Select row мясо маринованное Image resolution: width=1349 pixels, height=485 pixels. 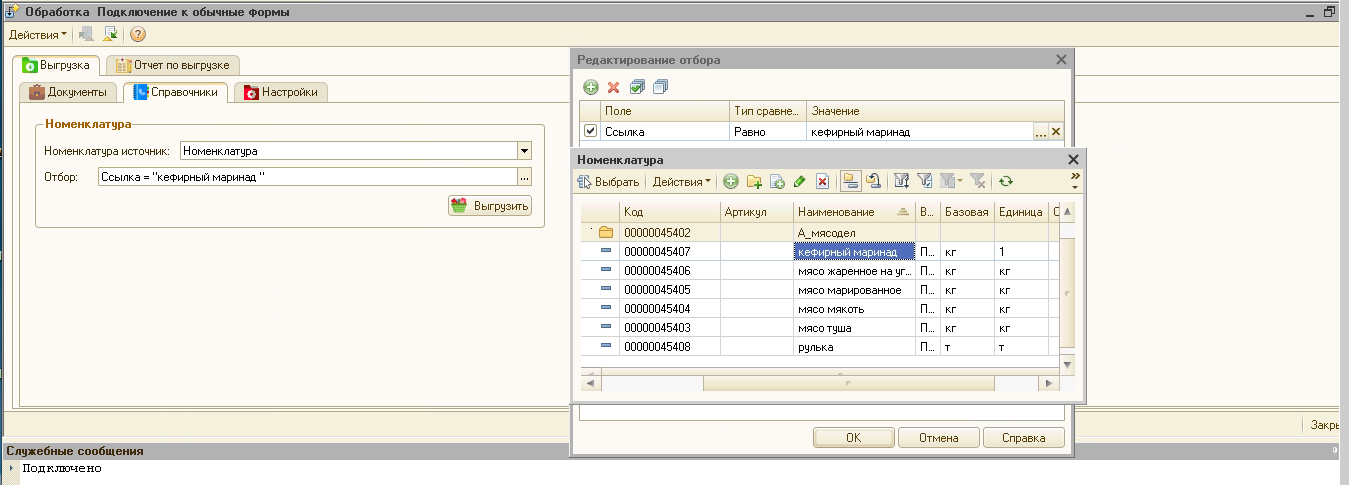820,290
